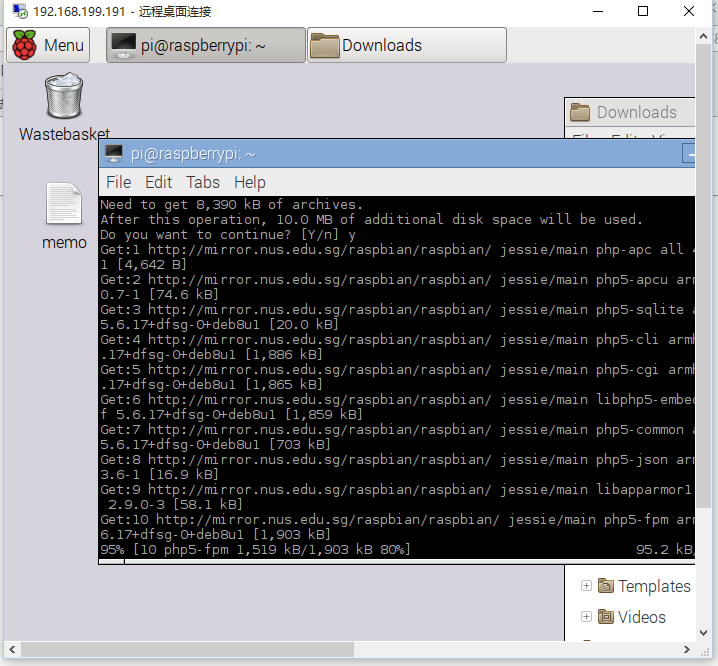Expand the Templates folder tree node
718x666 pixels.
click(586, 585)
